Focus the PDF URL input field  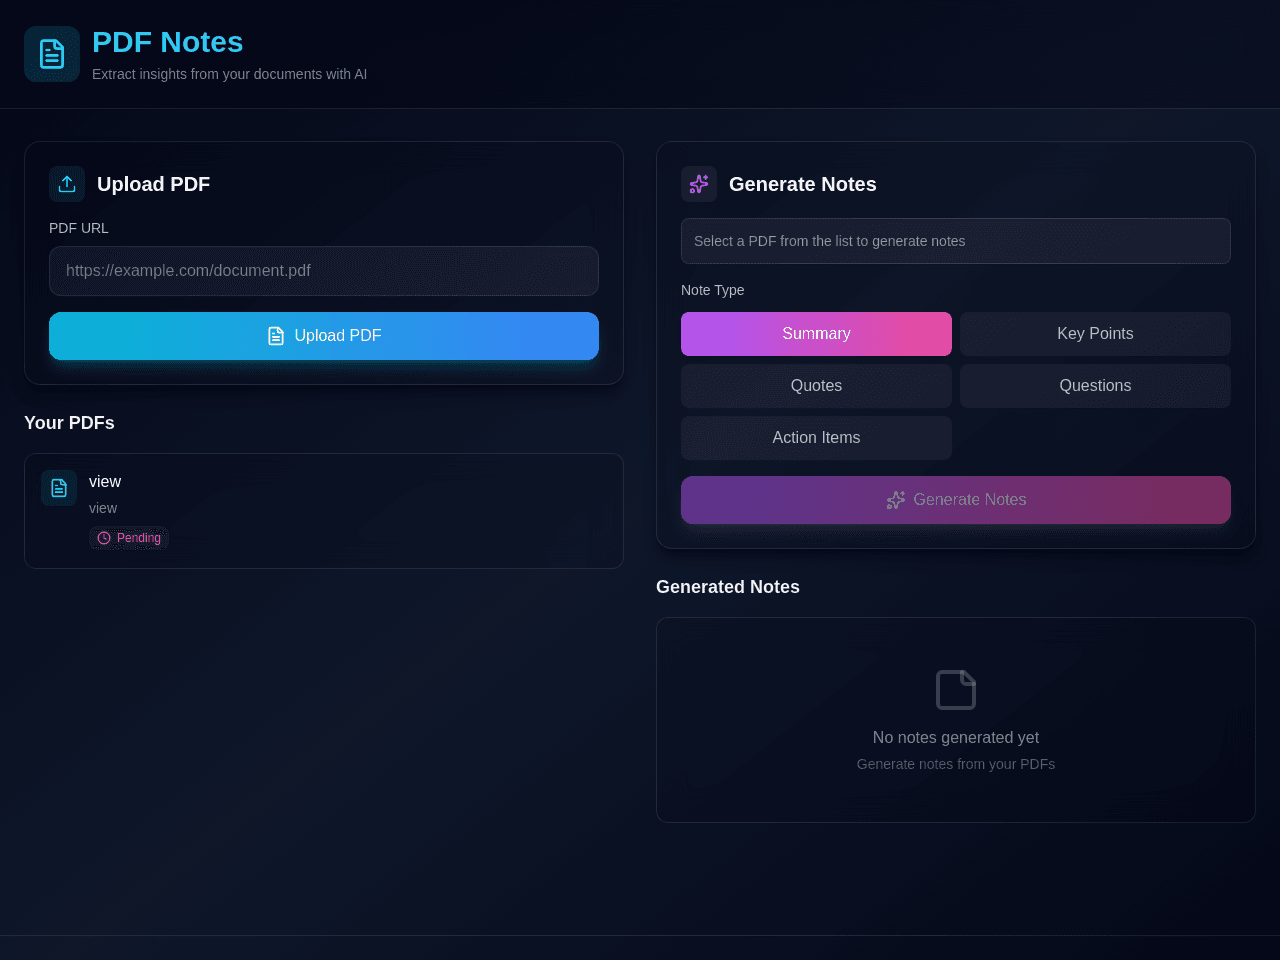coord(324,271)
